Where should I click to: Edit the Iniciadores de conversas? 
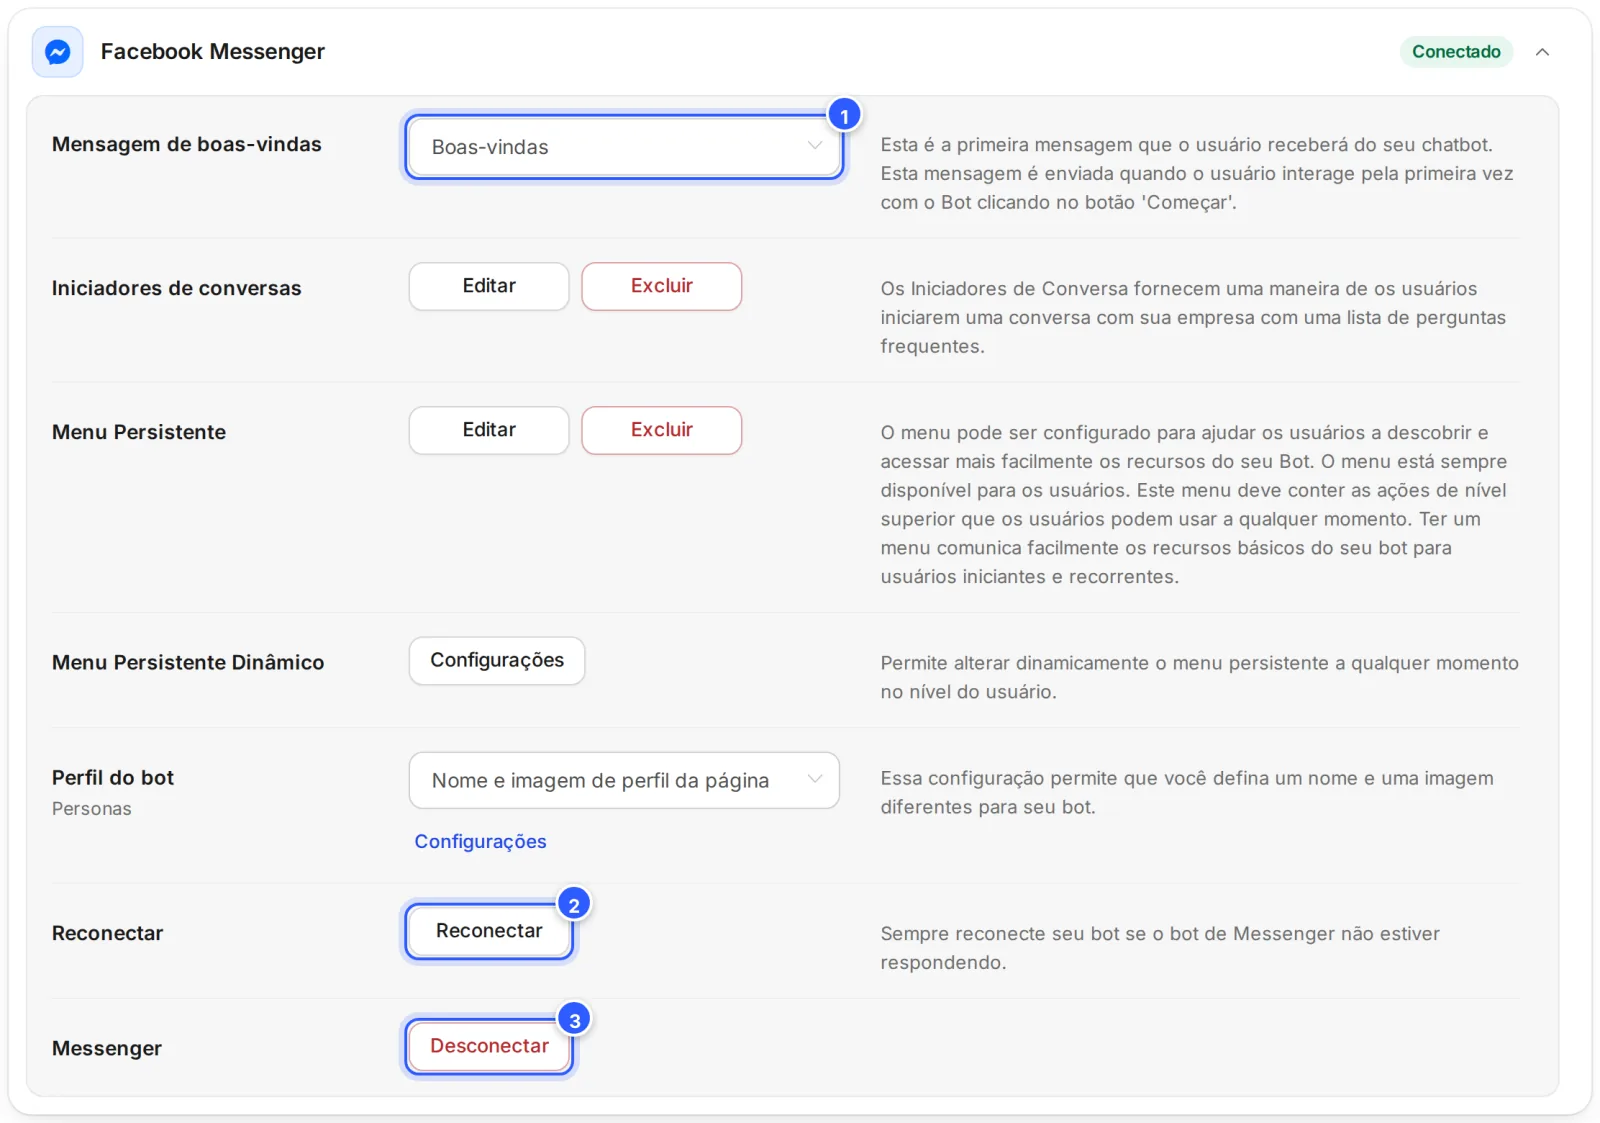point(489,286)
